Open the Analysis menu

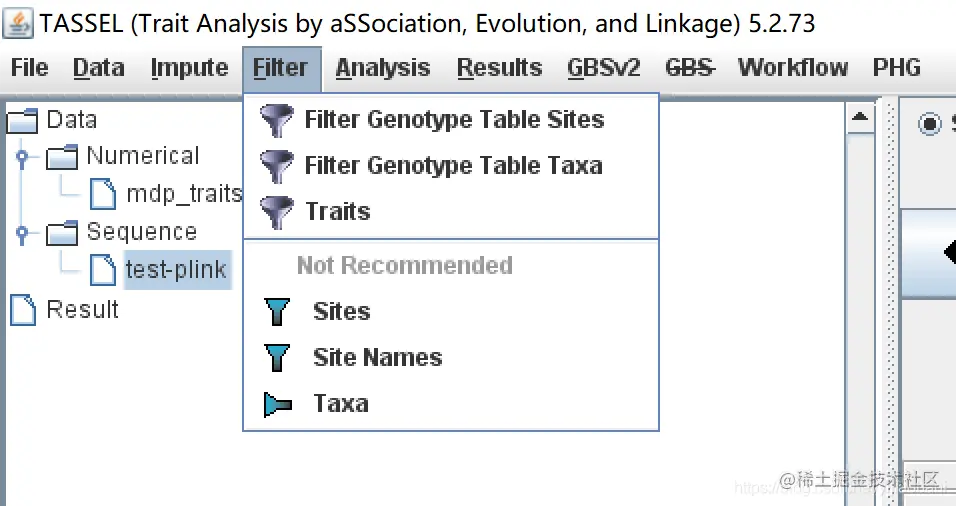coord(383,68)
